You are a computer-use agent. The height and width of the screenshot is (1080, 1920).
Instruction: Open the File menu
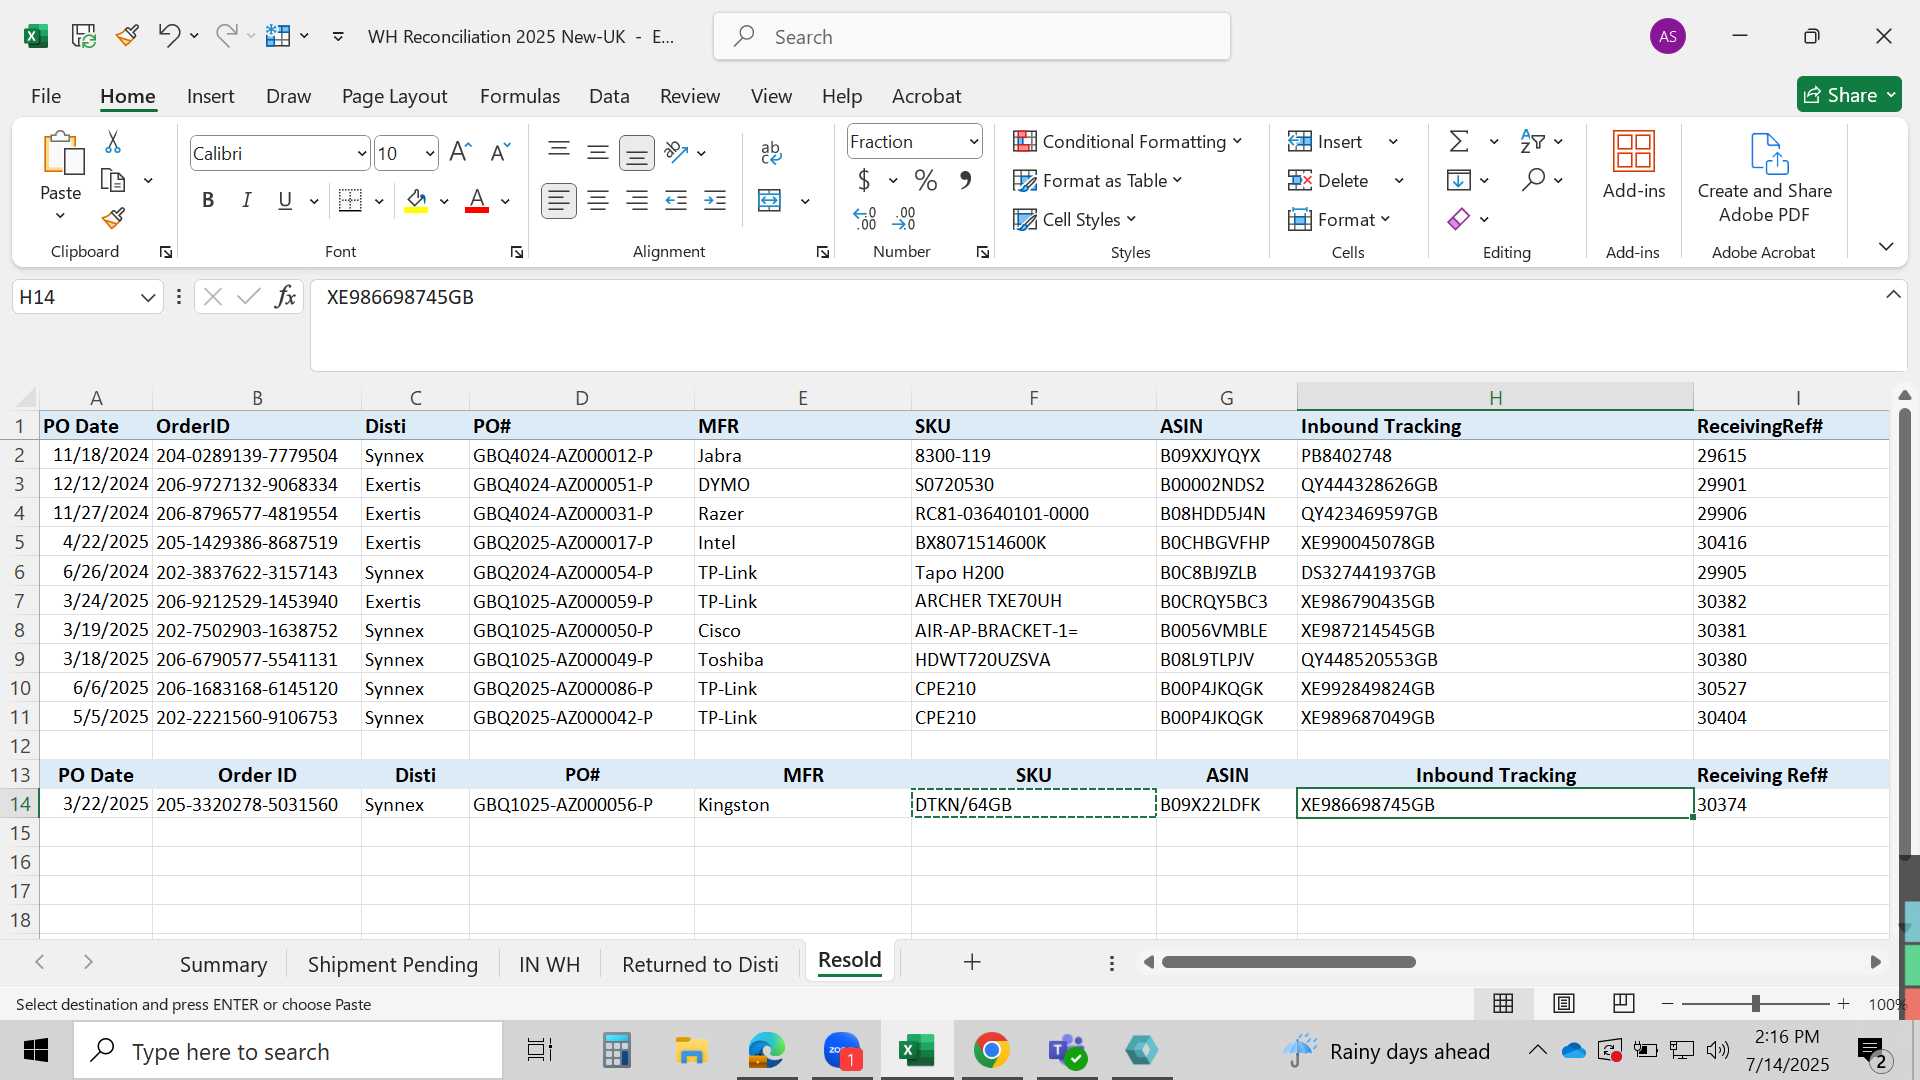tap(46, 96)
